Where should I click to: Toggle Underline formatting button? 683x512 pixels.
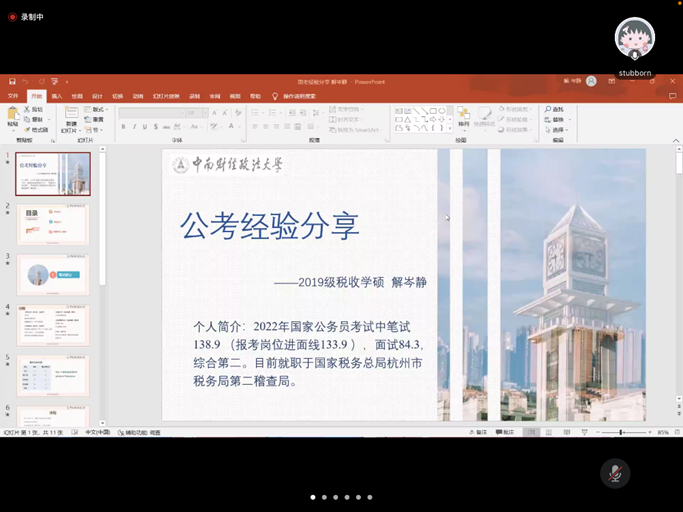(x=144, y=127)
